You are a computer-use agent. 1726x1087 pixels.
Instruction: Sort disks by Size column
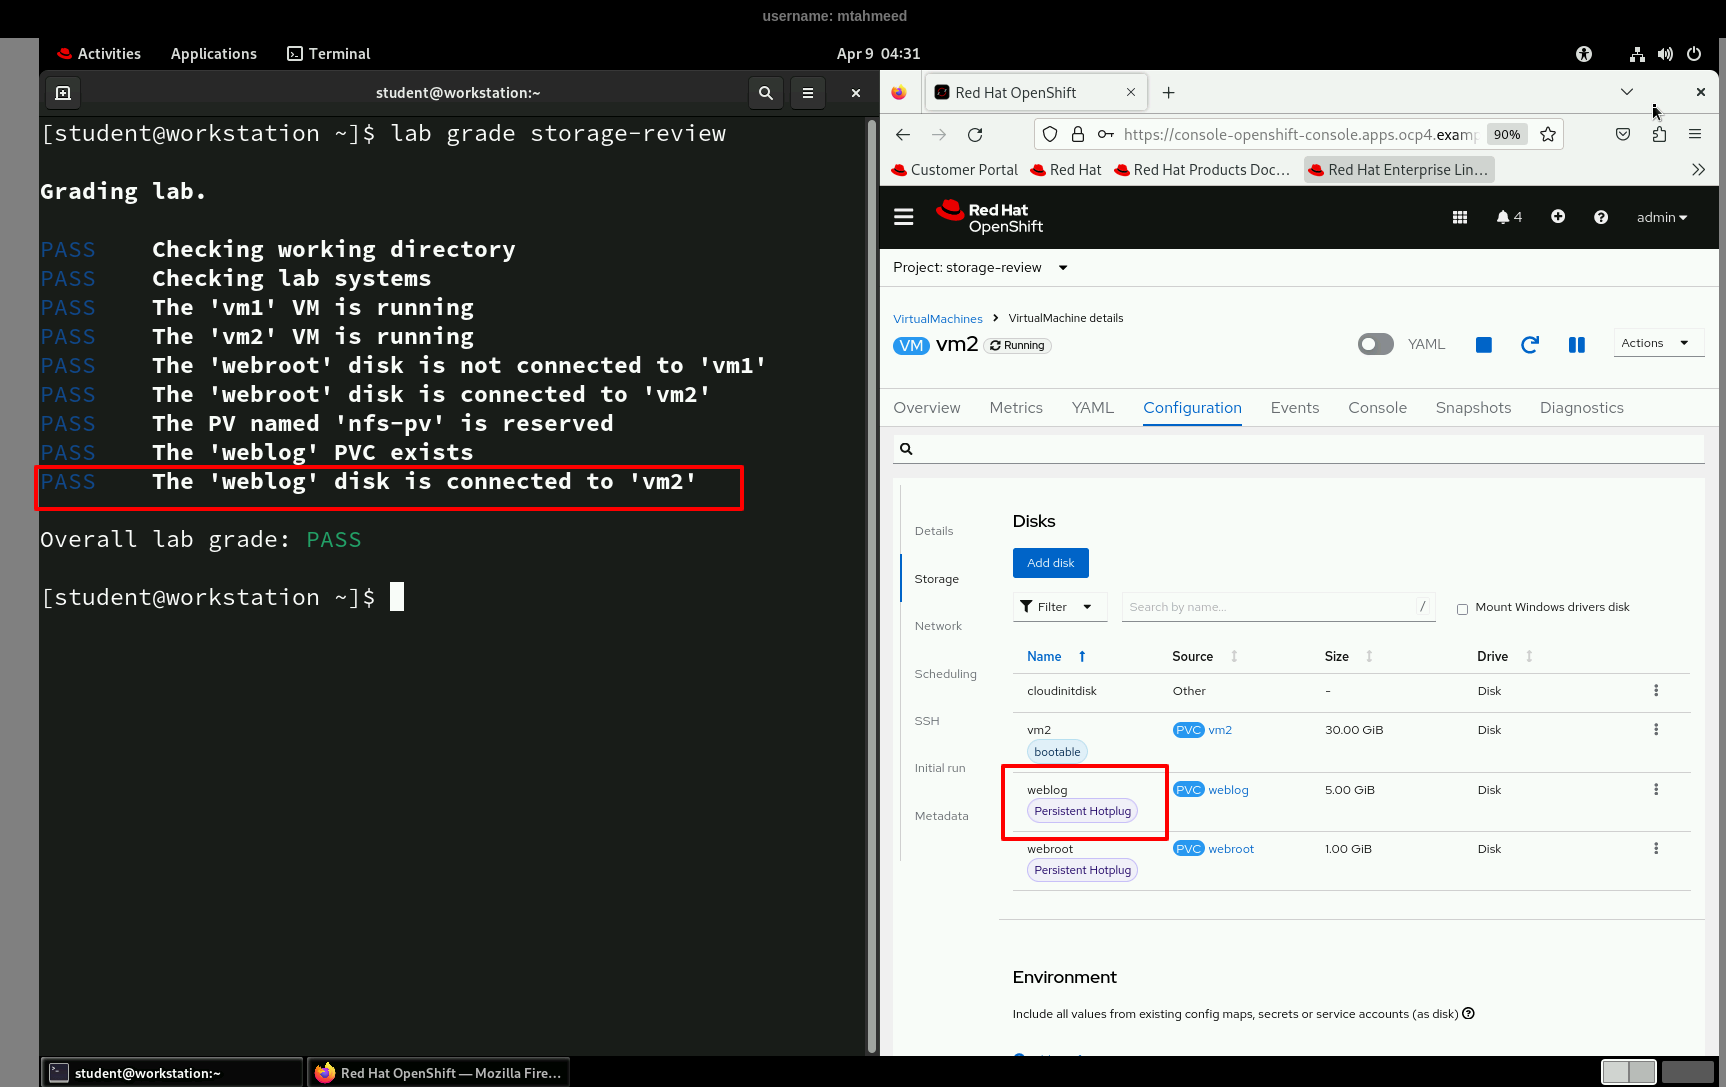pos(1349,657)
